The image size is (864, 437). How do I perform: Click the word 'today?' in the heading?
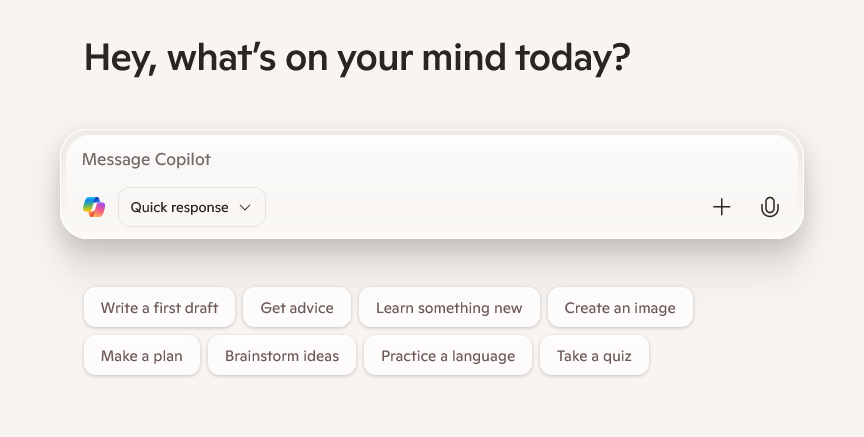573,58
